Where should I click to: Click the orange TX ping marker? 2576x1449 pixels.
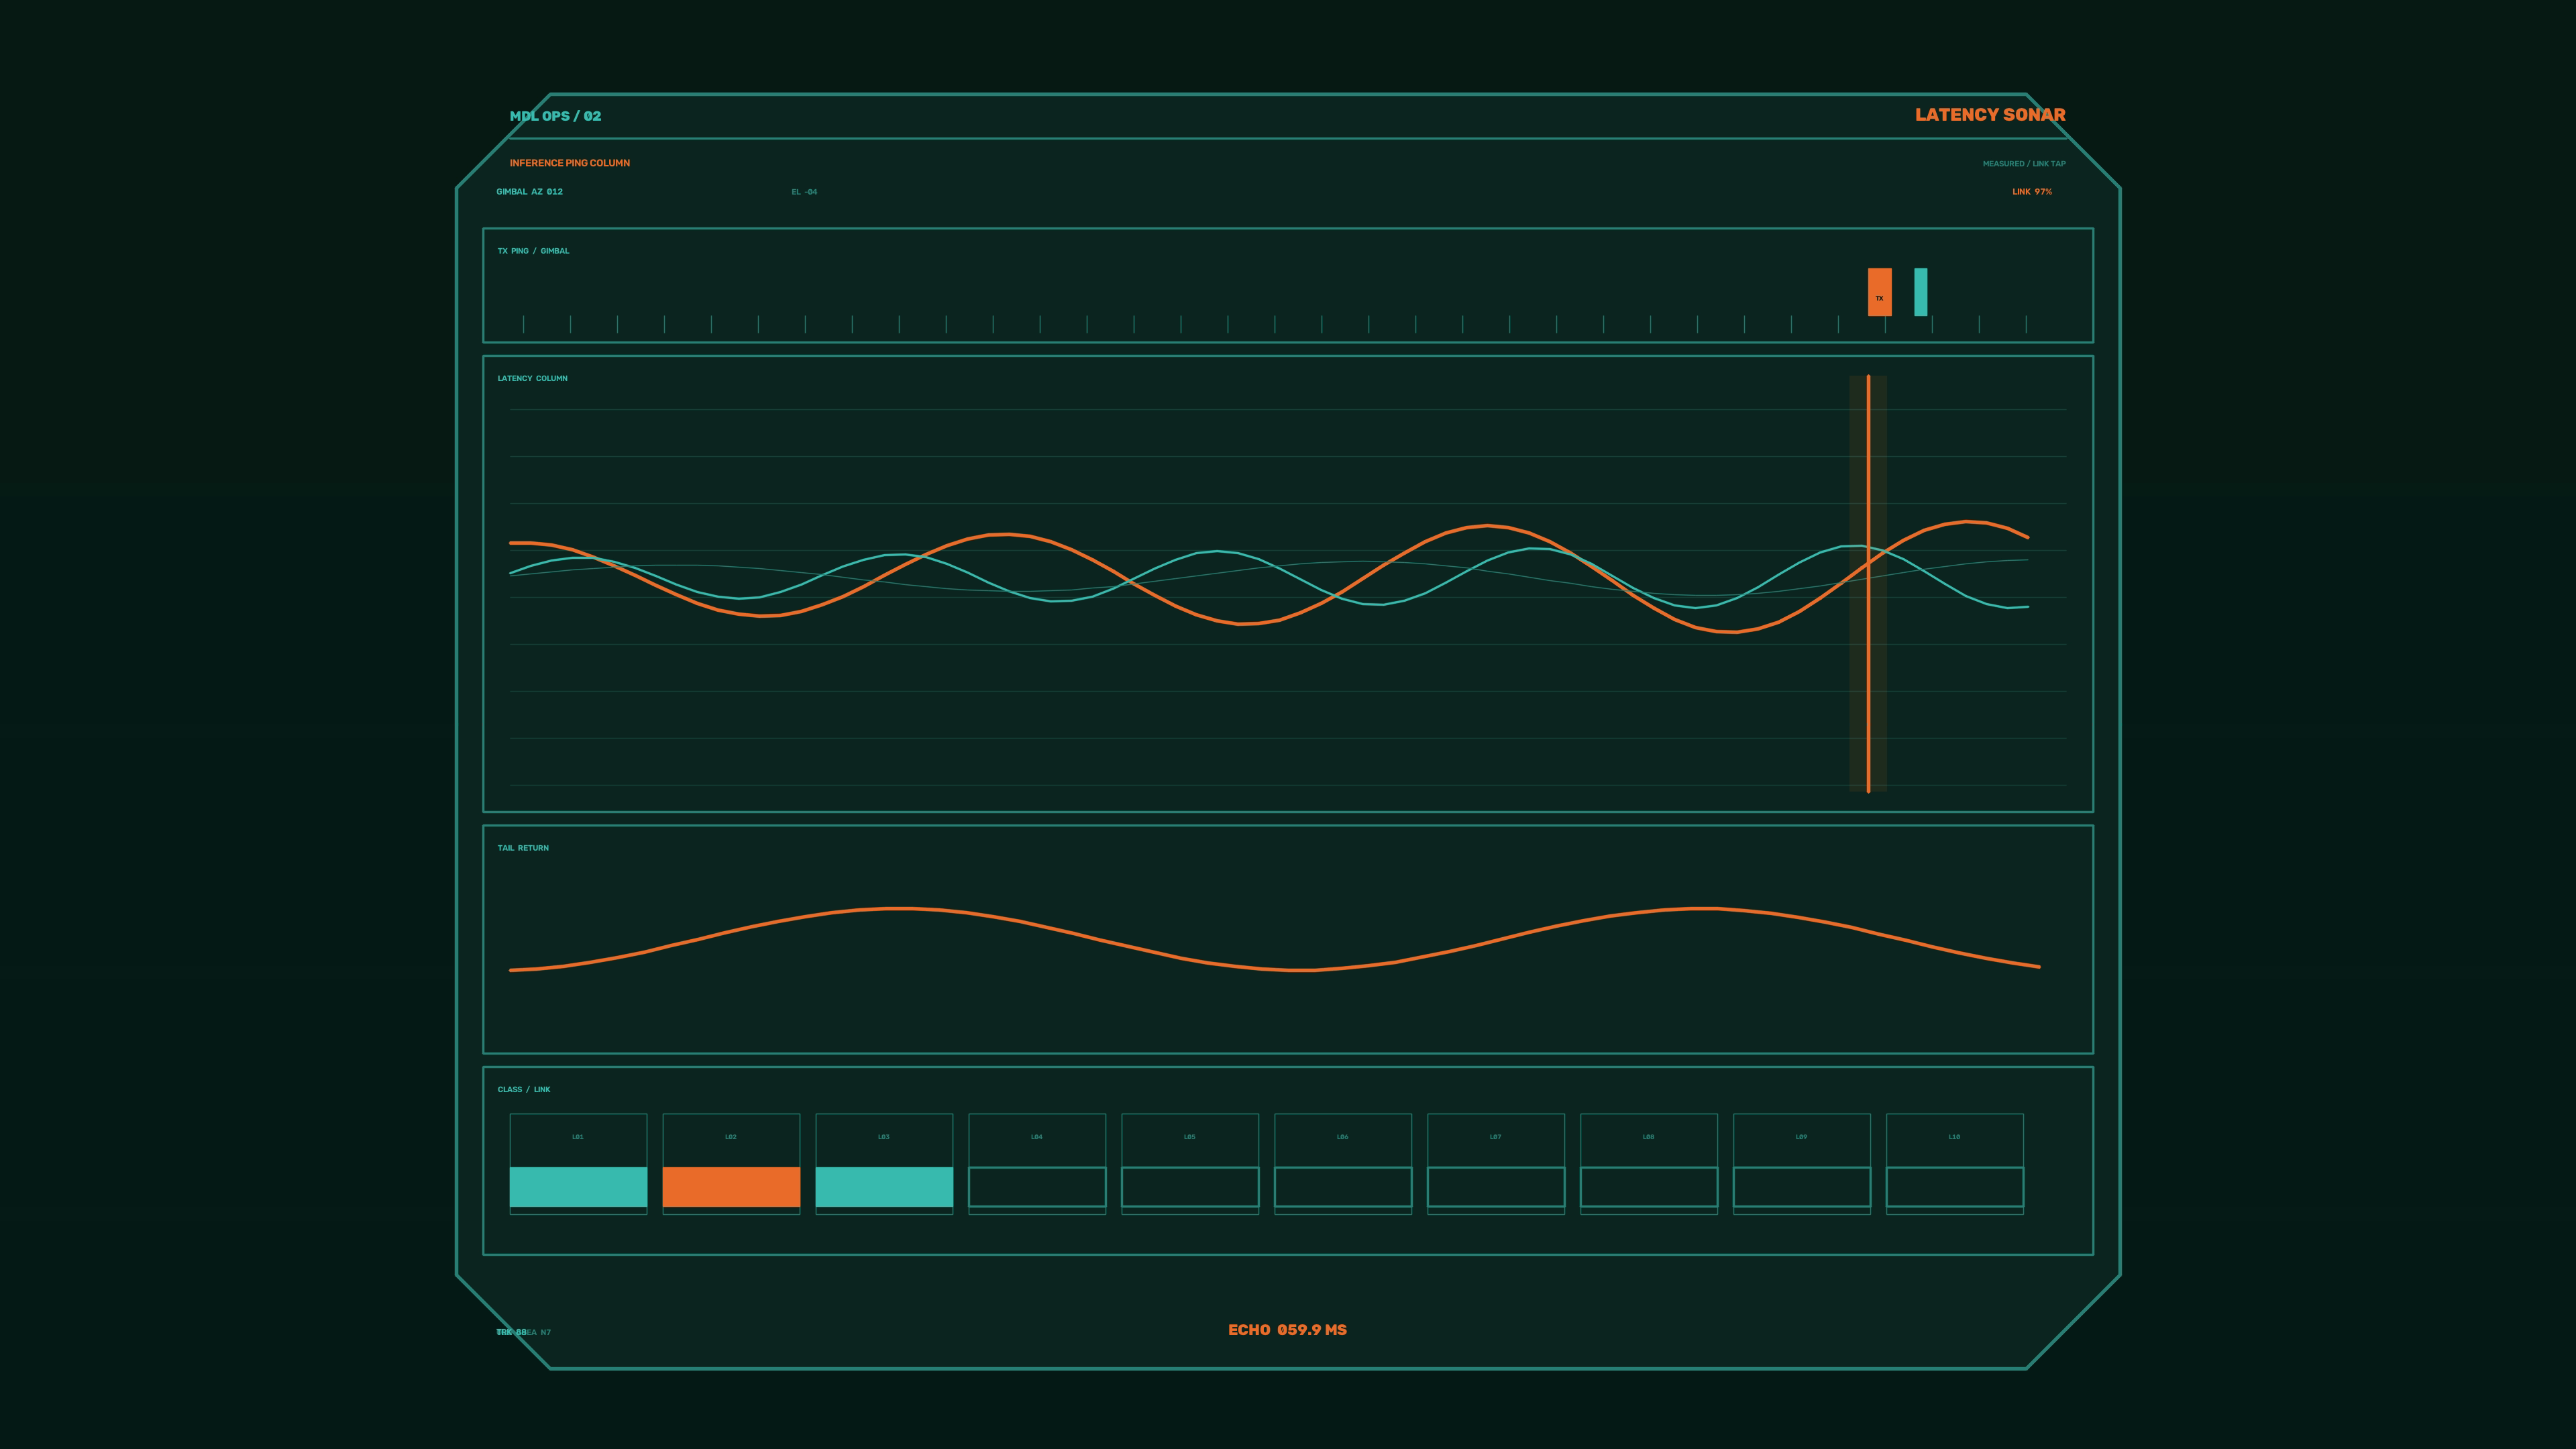pos(1880,292)
